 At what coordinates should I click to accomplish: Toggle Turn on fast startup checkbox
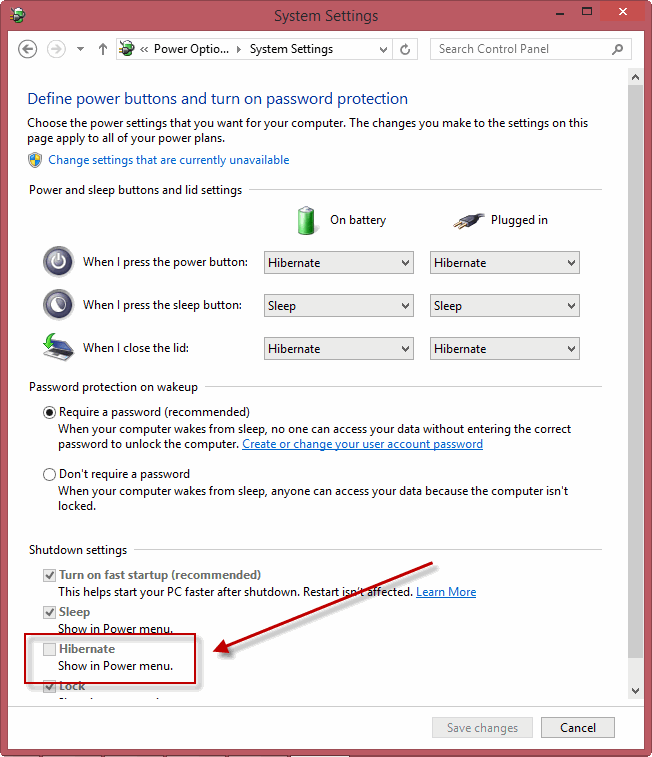point(49,575)
